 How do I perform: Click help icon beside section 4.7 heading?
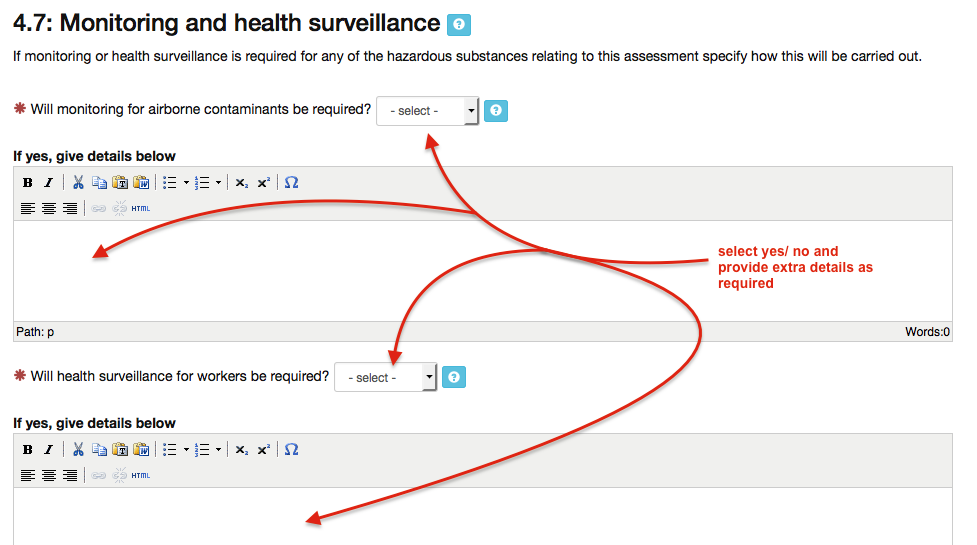tap(459, 25)
